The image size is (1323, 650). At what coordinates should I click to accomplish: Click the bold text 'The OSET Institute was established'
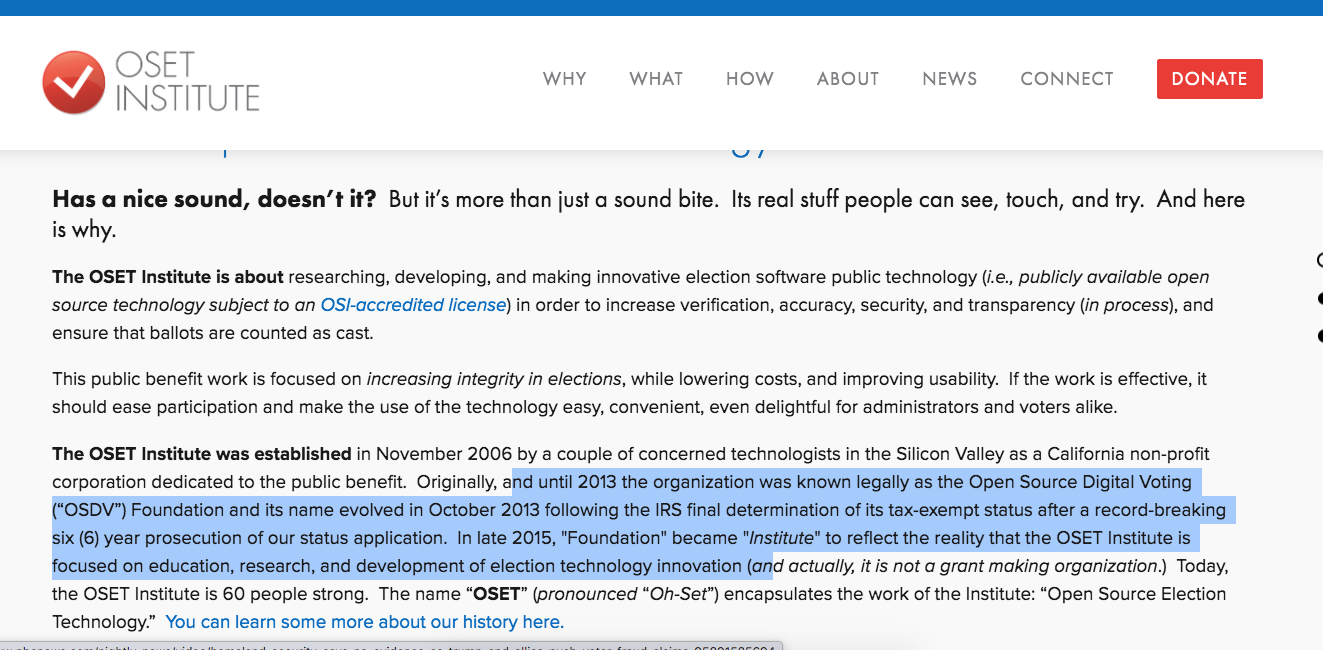point(202,454)
